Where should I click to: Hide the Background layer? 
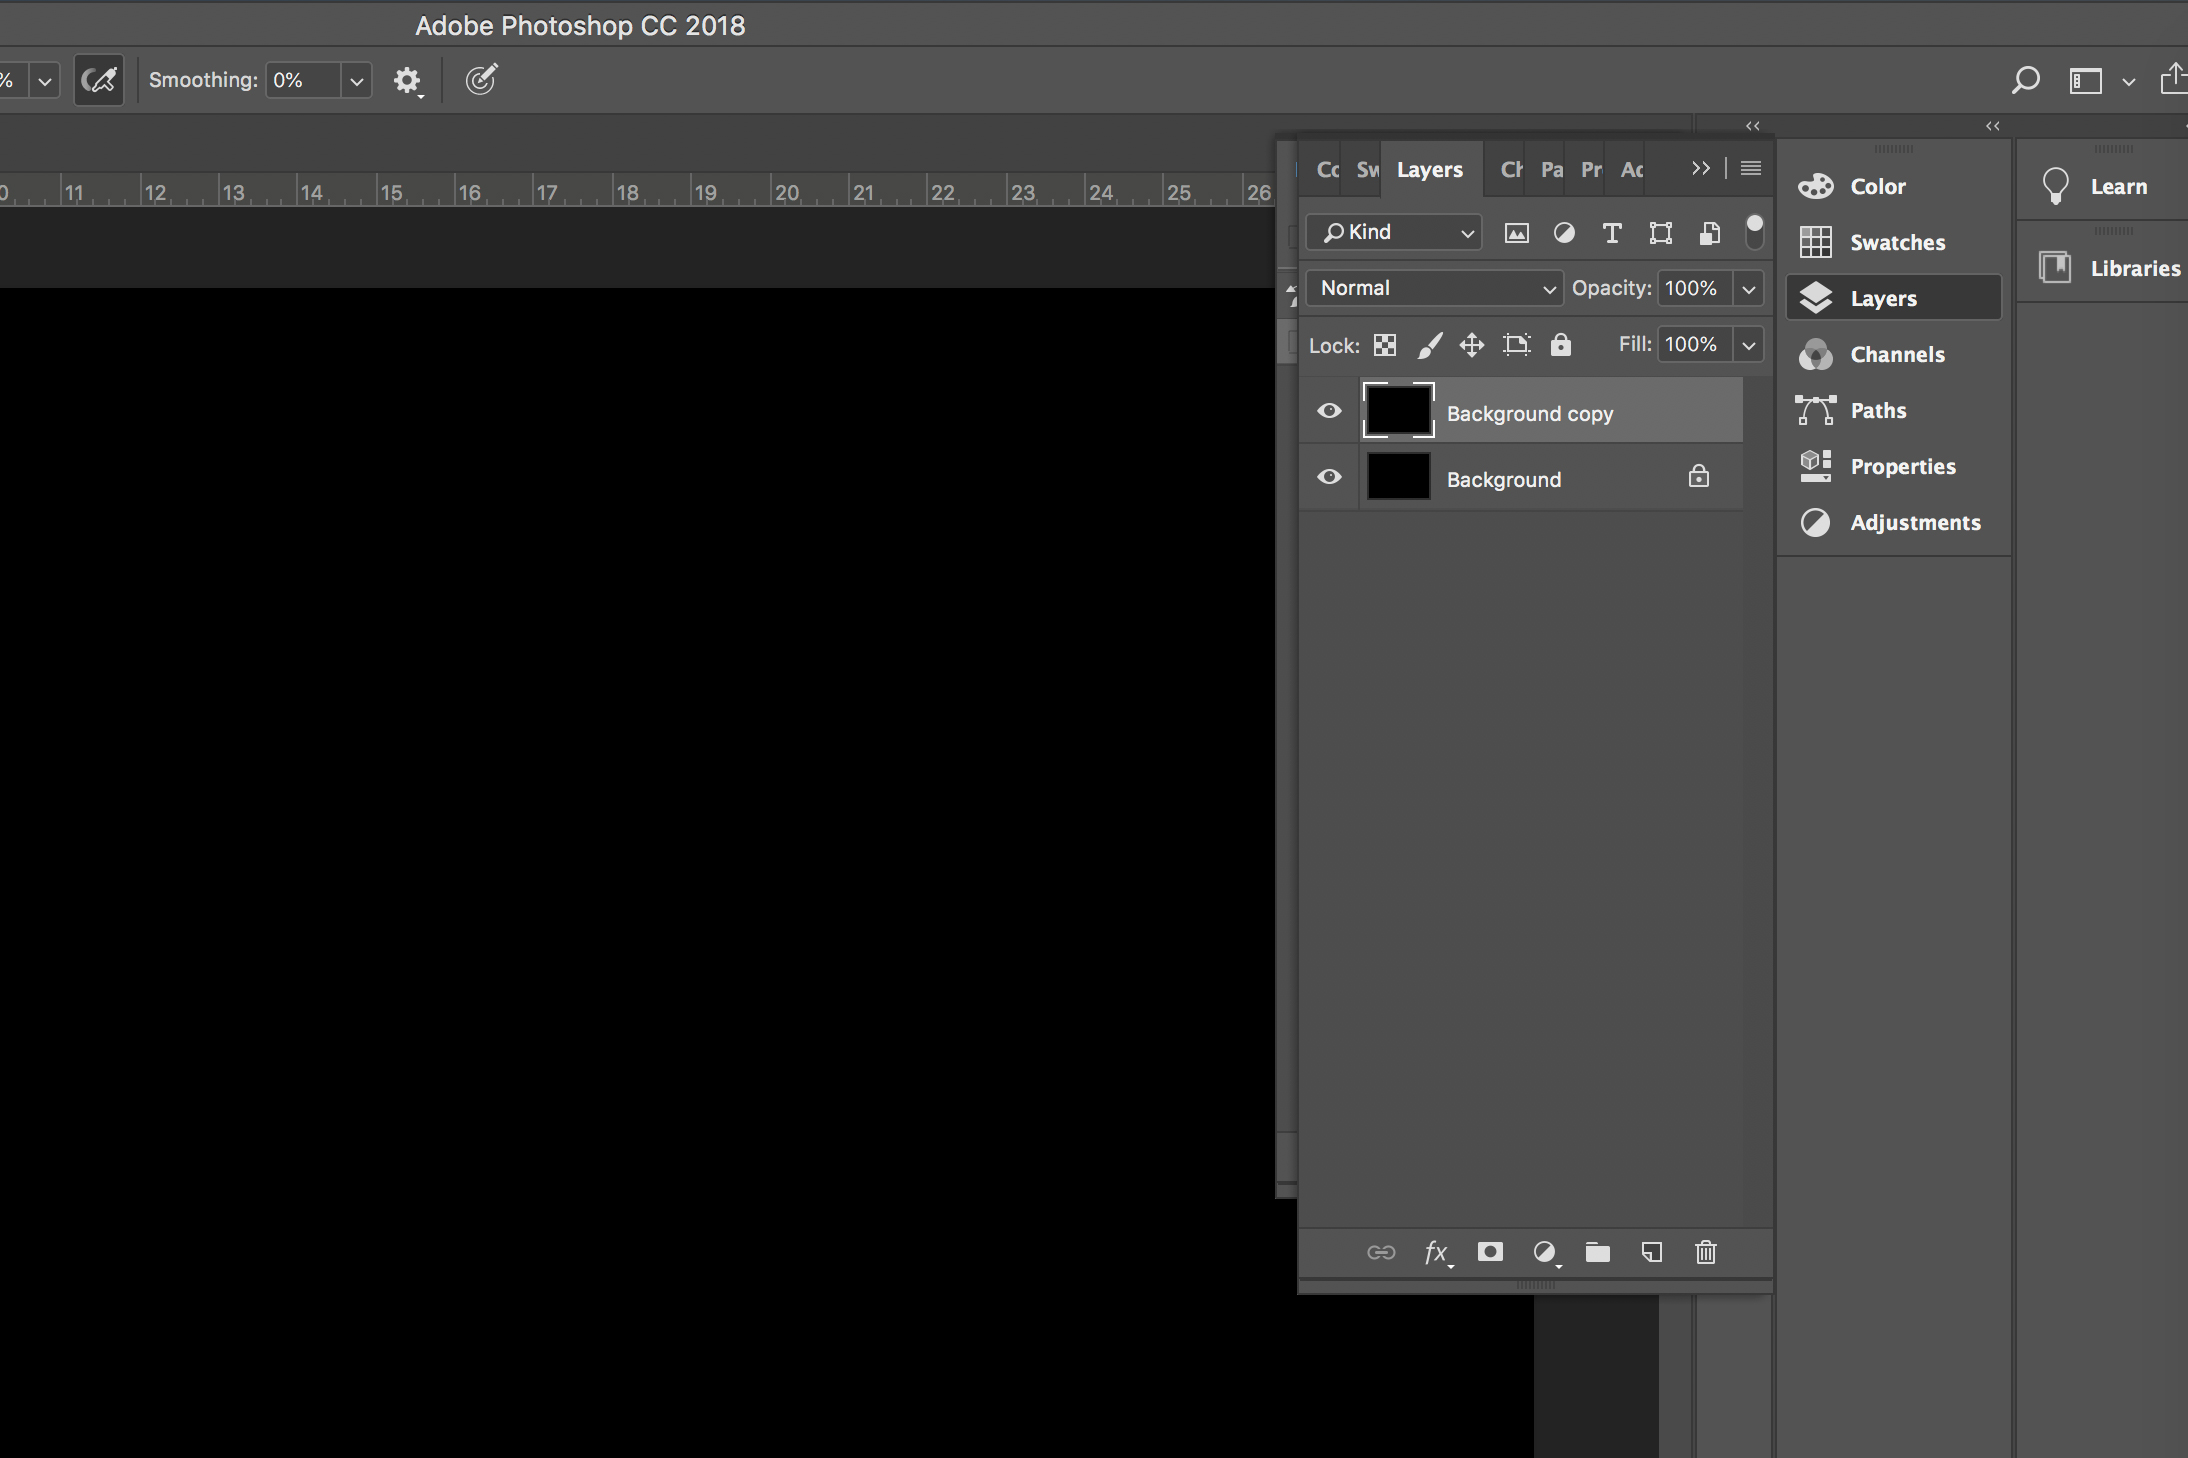tap(1329, 477)
